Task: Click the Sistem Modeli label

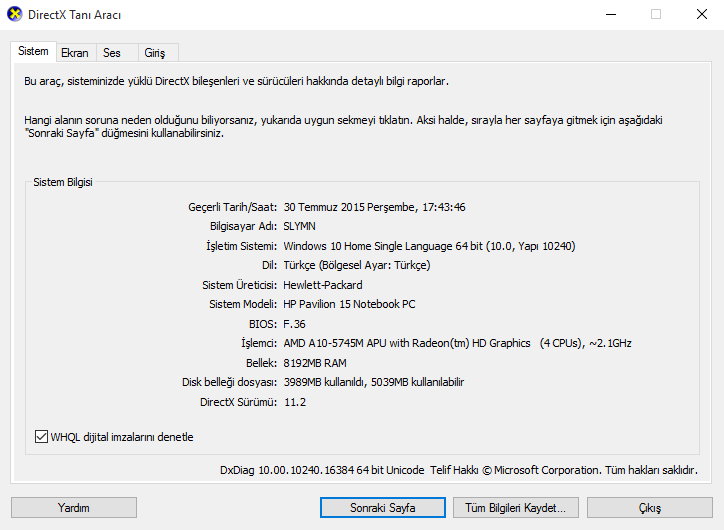Action: (x=243, y=304)
